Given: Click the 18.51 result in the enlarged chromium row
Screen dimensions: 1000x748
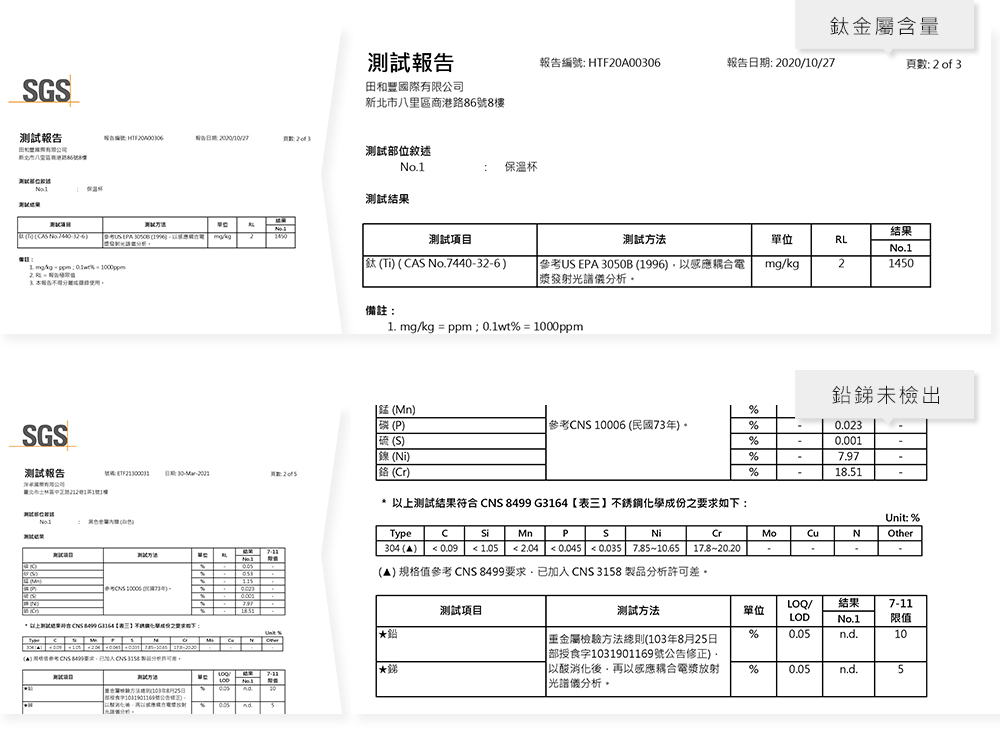Looking at the screenshot, I should click(848, 473).
